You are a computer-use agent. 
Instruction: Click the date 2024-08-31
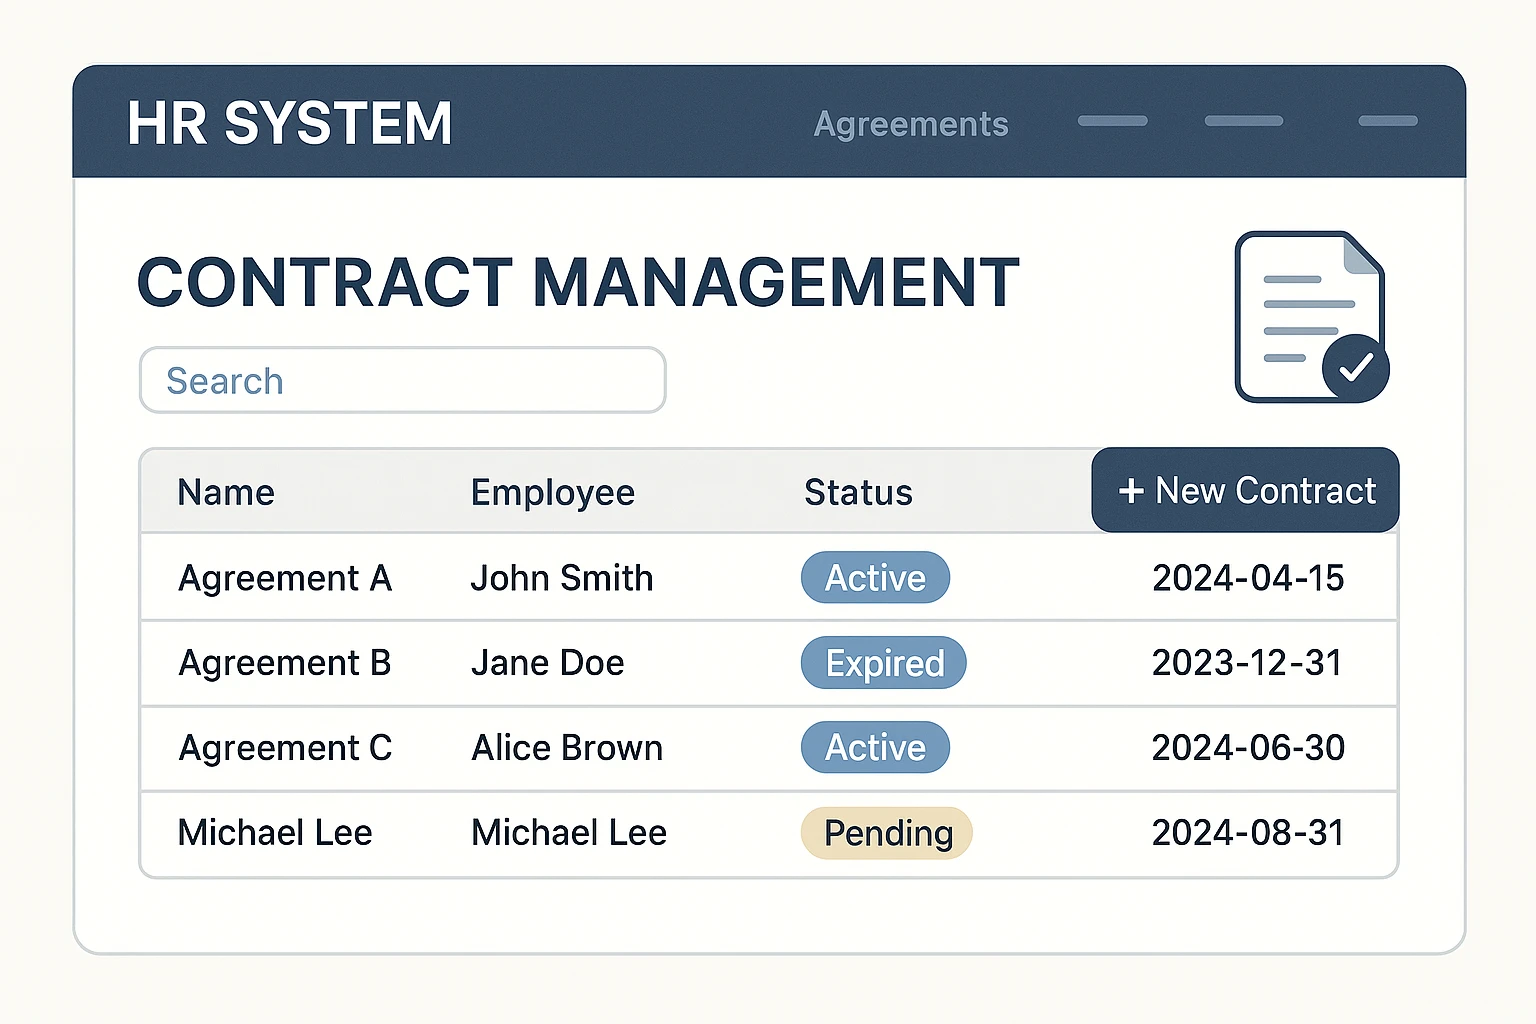tap(1248, 833)
